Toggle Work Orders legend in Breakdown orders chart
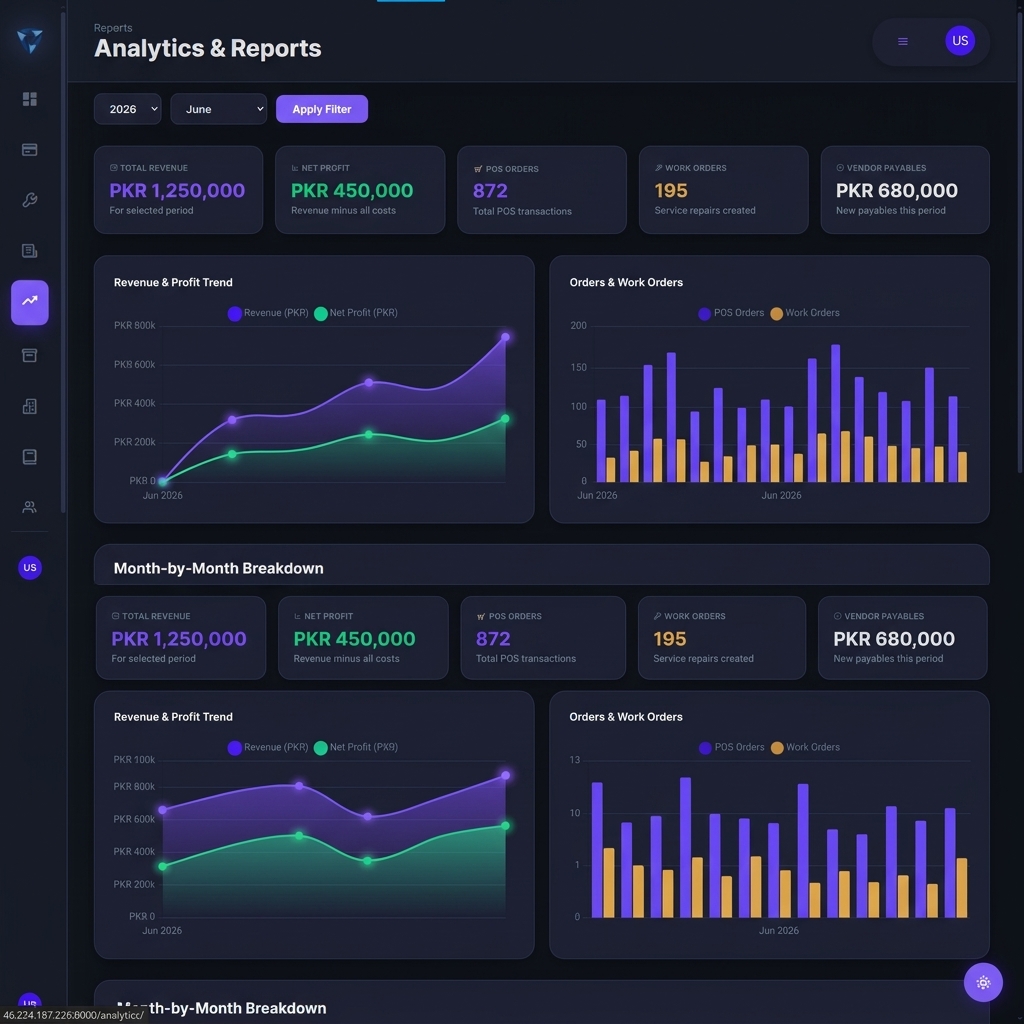 (805, 747)
